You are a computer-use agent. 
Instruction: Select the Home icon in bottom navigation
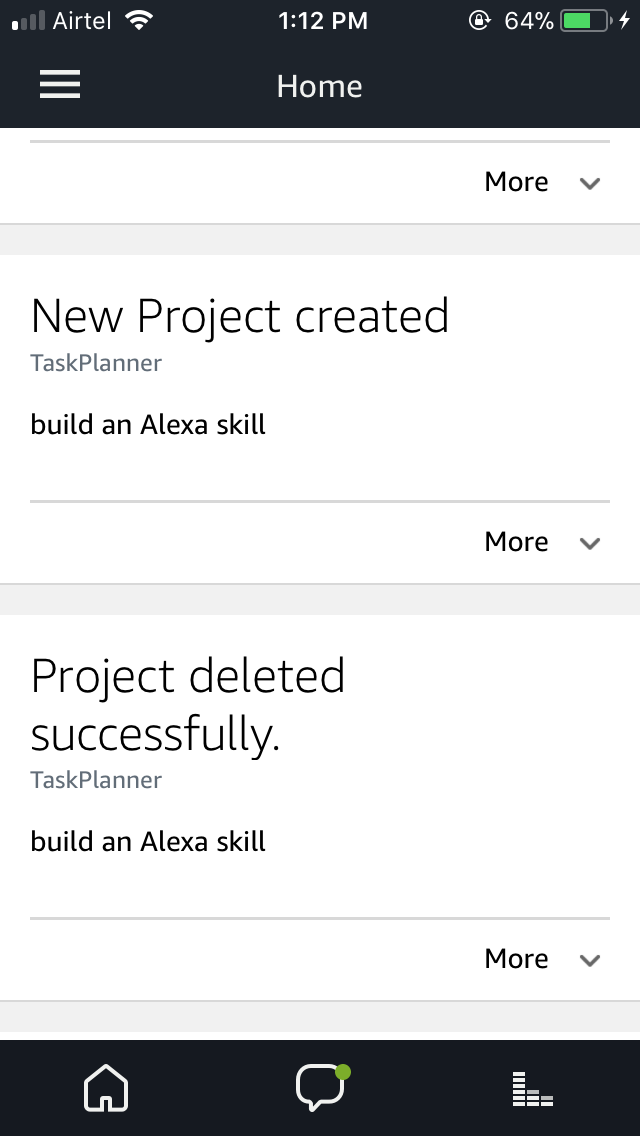(x=106, y=1088)
